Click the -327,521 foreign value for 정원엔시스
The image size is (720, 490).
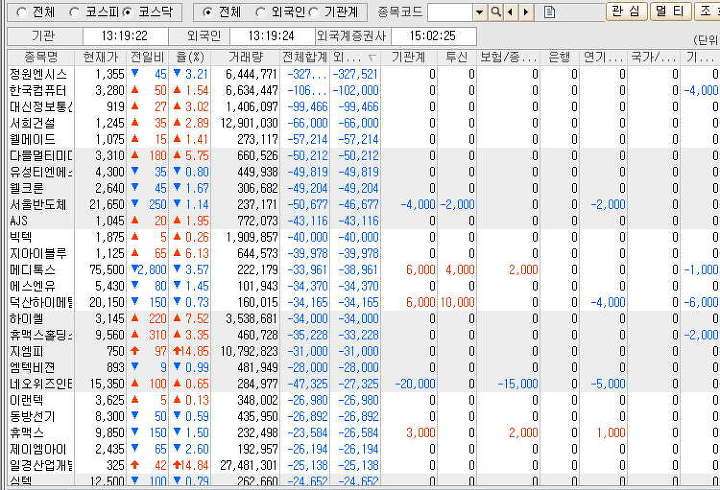355,74
